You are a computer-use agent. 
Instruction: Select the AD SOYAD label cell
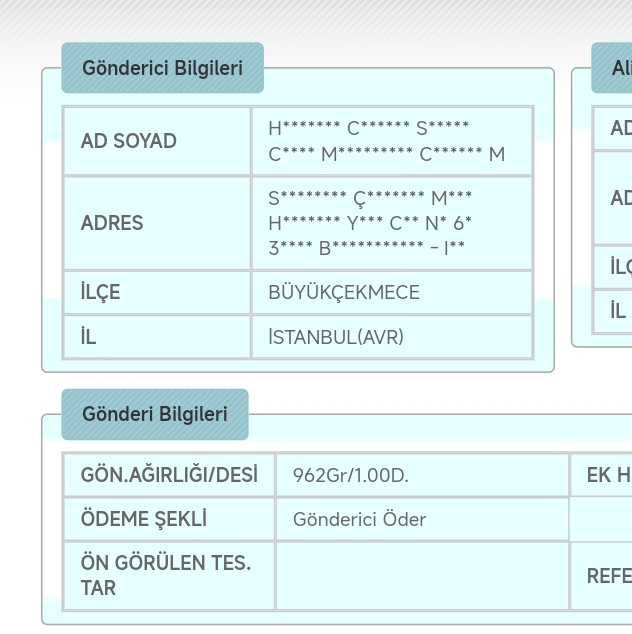128,141
